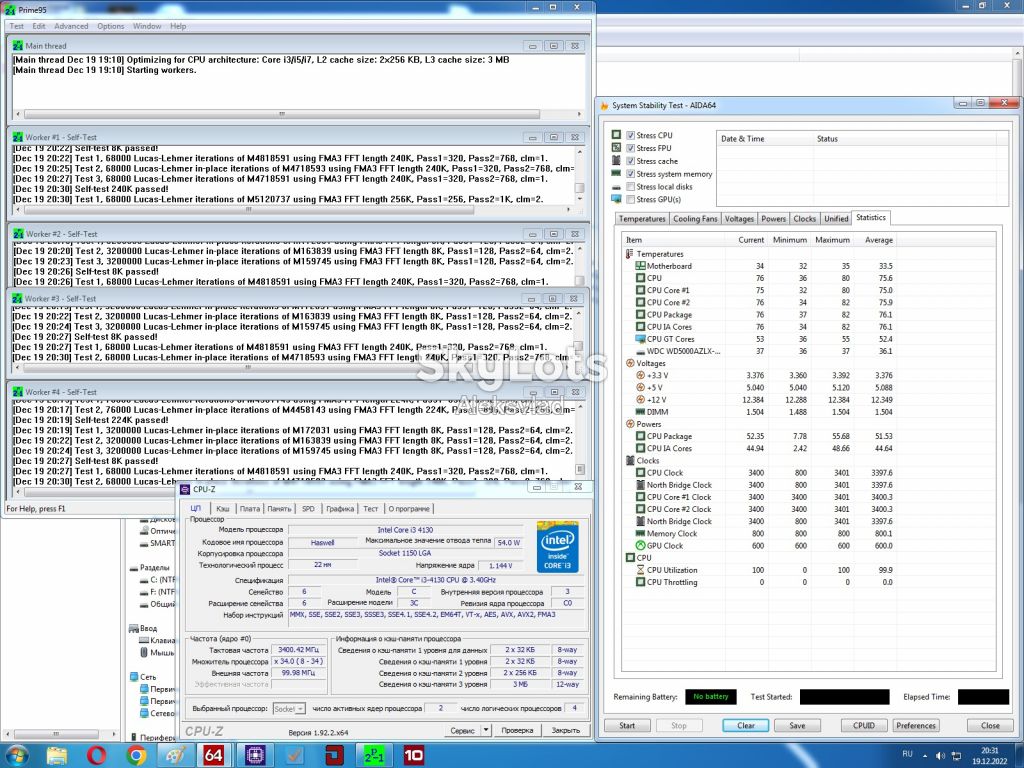Click the Stress local disks drive icon
Viewport: 1024px width, 768px height.
coord(616,187)
